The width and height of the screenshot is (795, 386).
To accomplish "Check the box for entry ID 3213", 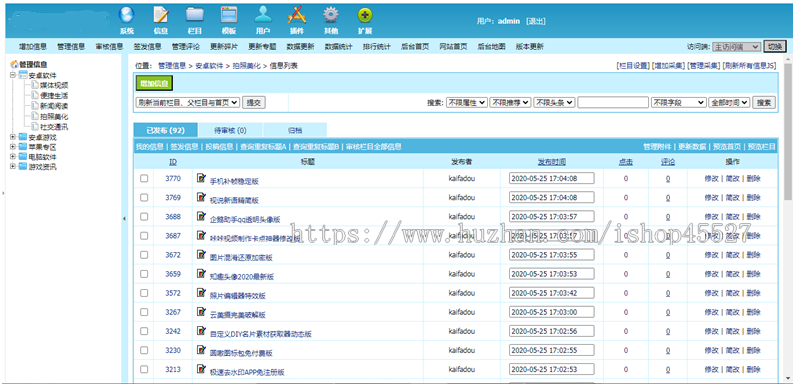I will pos(144,369).
